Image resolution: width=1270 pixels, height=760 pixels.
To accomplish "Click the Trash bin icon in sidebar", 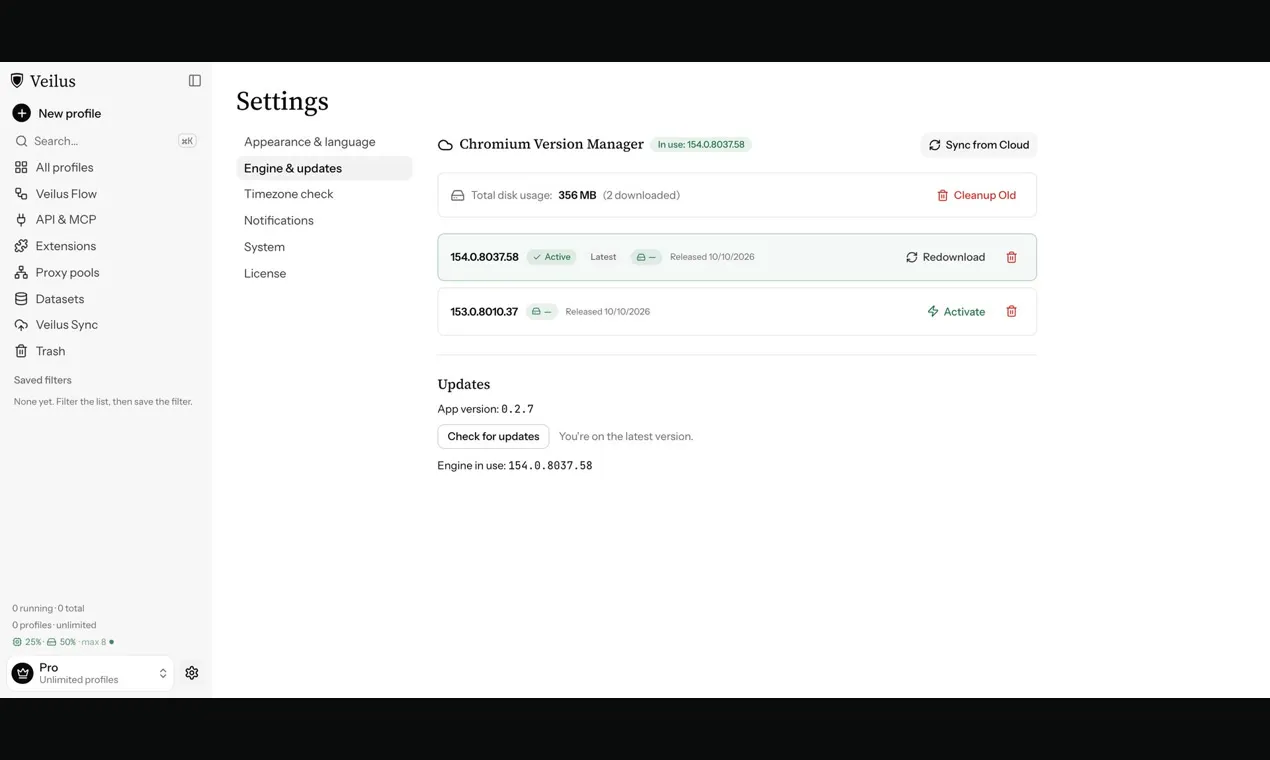I will pyautogui.click(x=21, y=351).
